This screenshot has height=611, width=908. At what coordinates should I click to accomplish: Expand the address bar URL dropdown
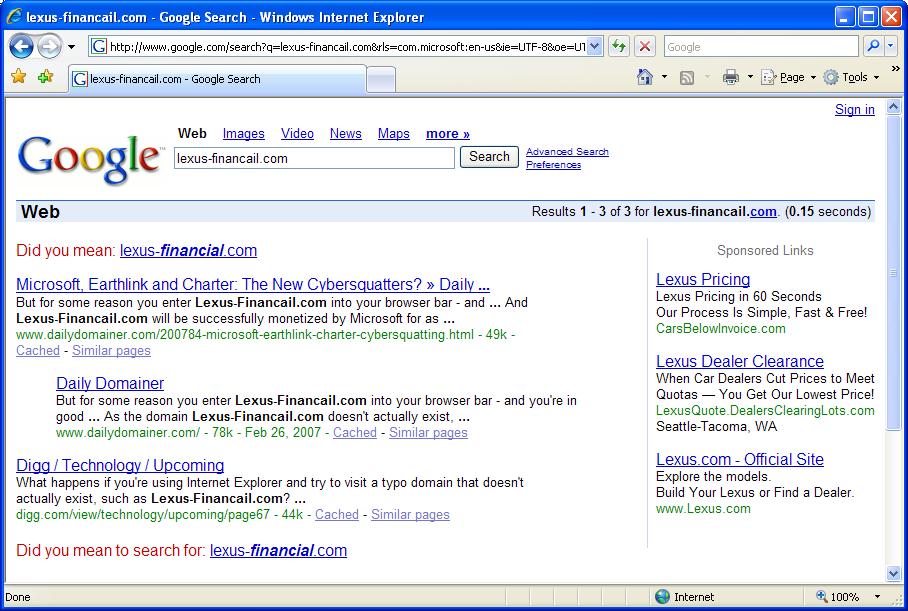click(x=595, y=46)
